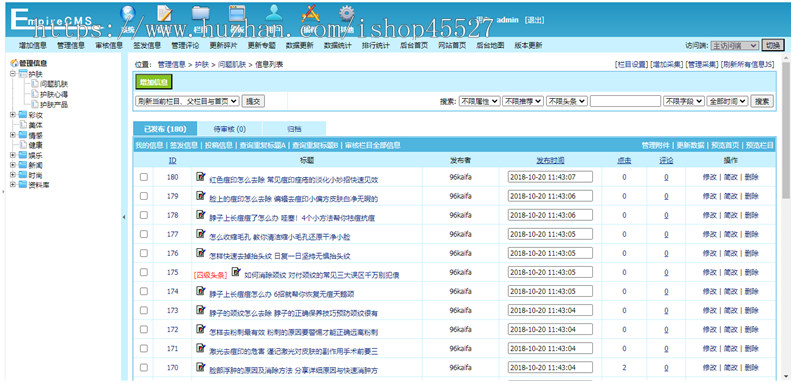
Task: Open the User person icon in header
Action: tap(274, 14)
